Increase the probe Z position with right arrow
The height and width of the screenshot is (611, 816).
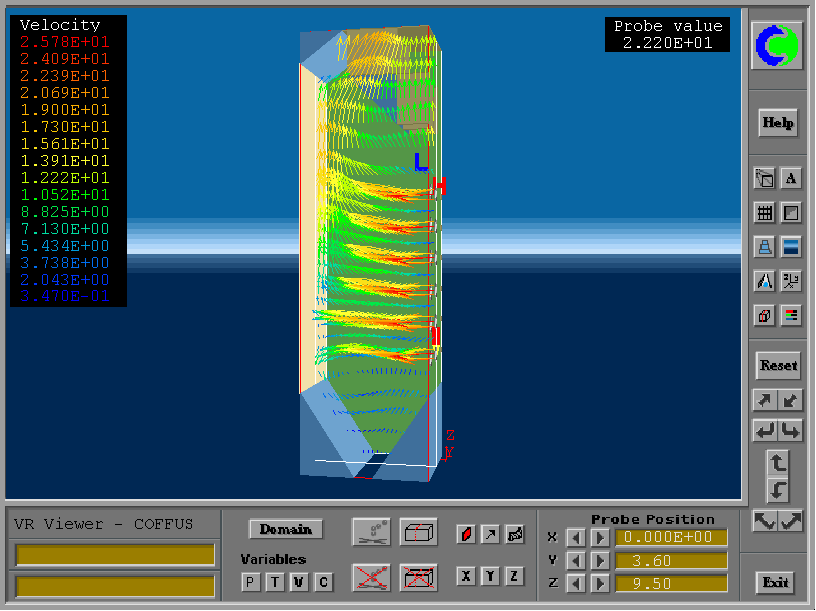pyautogui.click(x=599, y=584)
